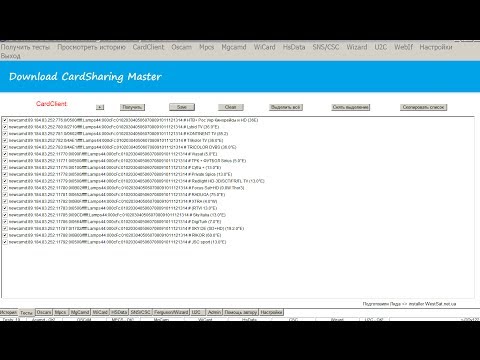Switch to the Ferguson/Wizard tab

(171, 312)
